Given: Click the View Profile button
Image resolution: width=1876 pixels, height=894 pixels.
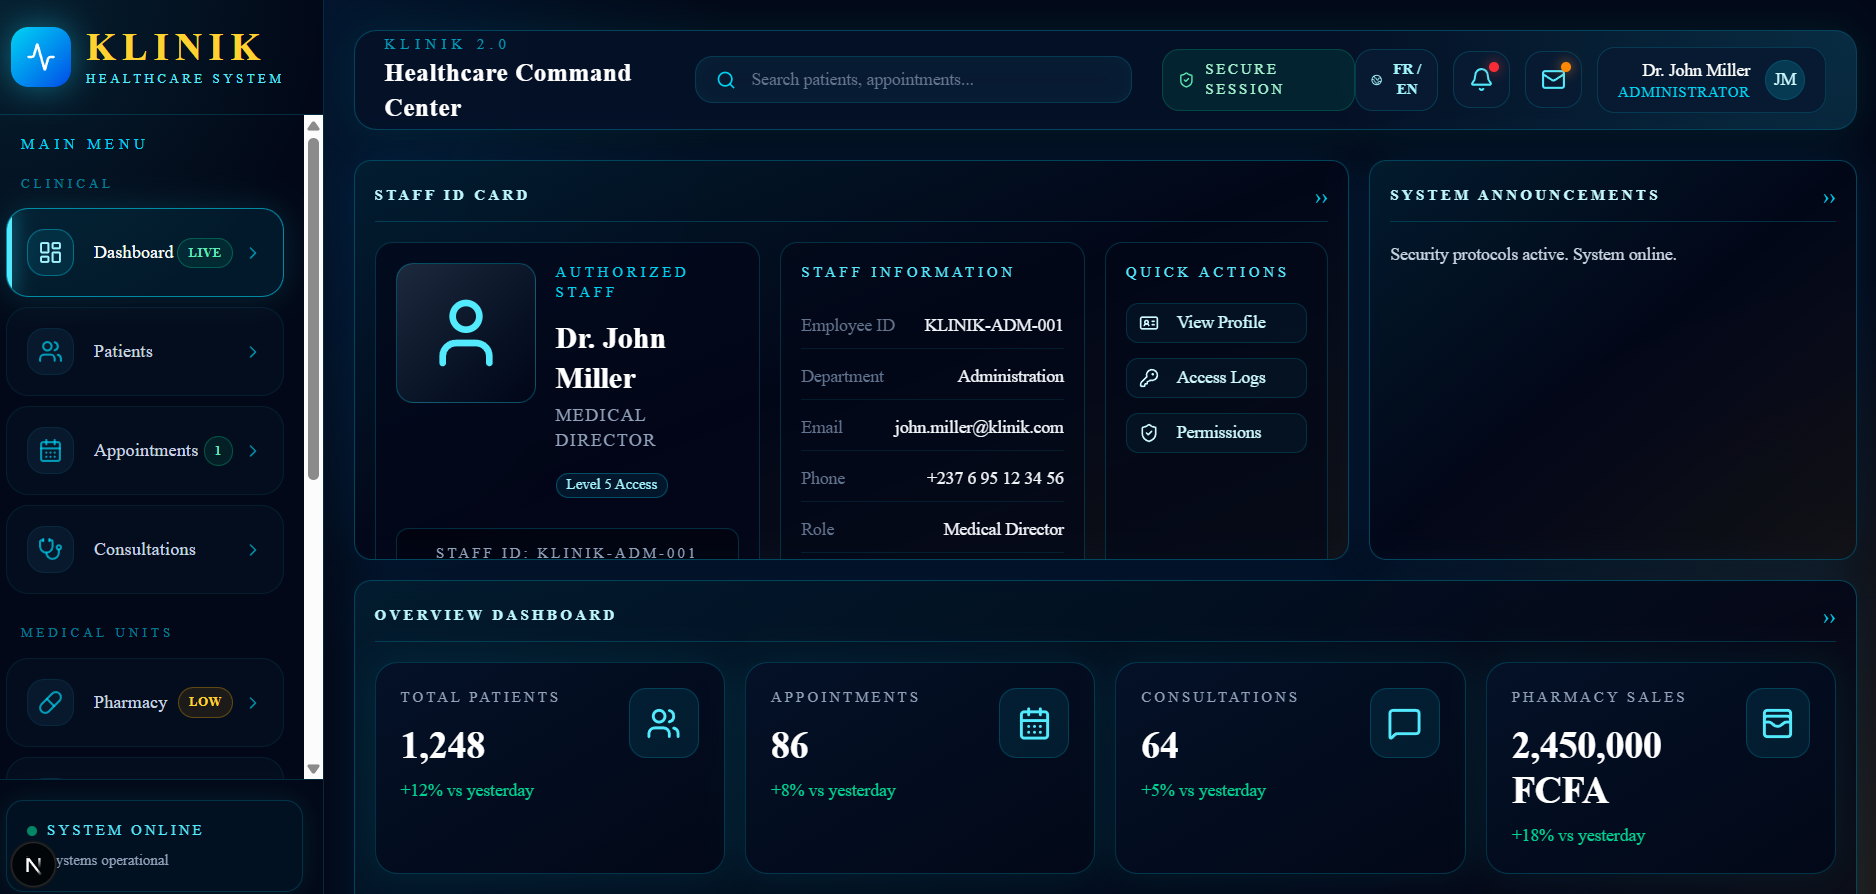Looking at the screenshot, I should tap(1216, 323).
